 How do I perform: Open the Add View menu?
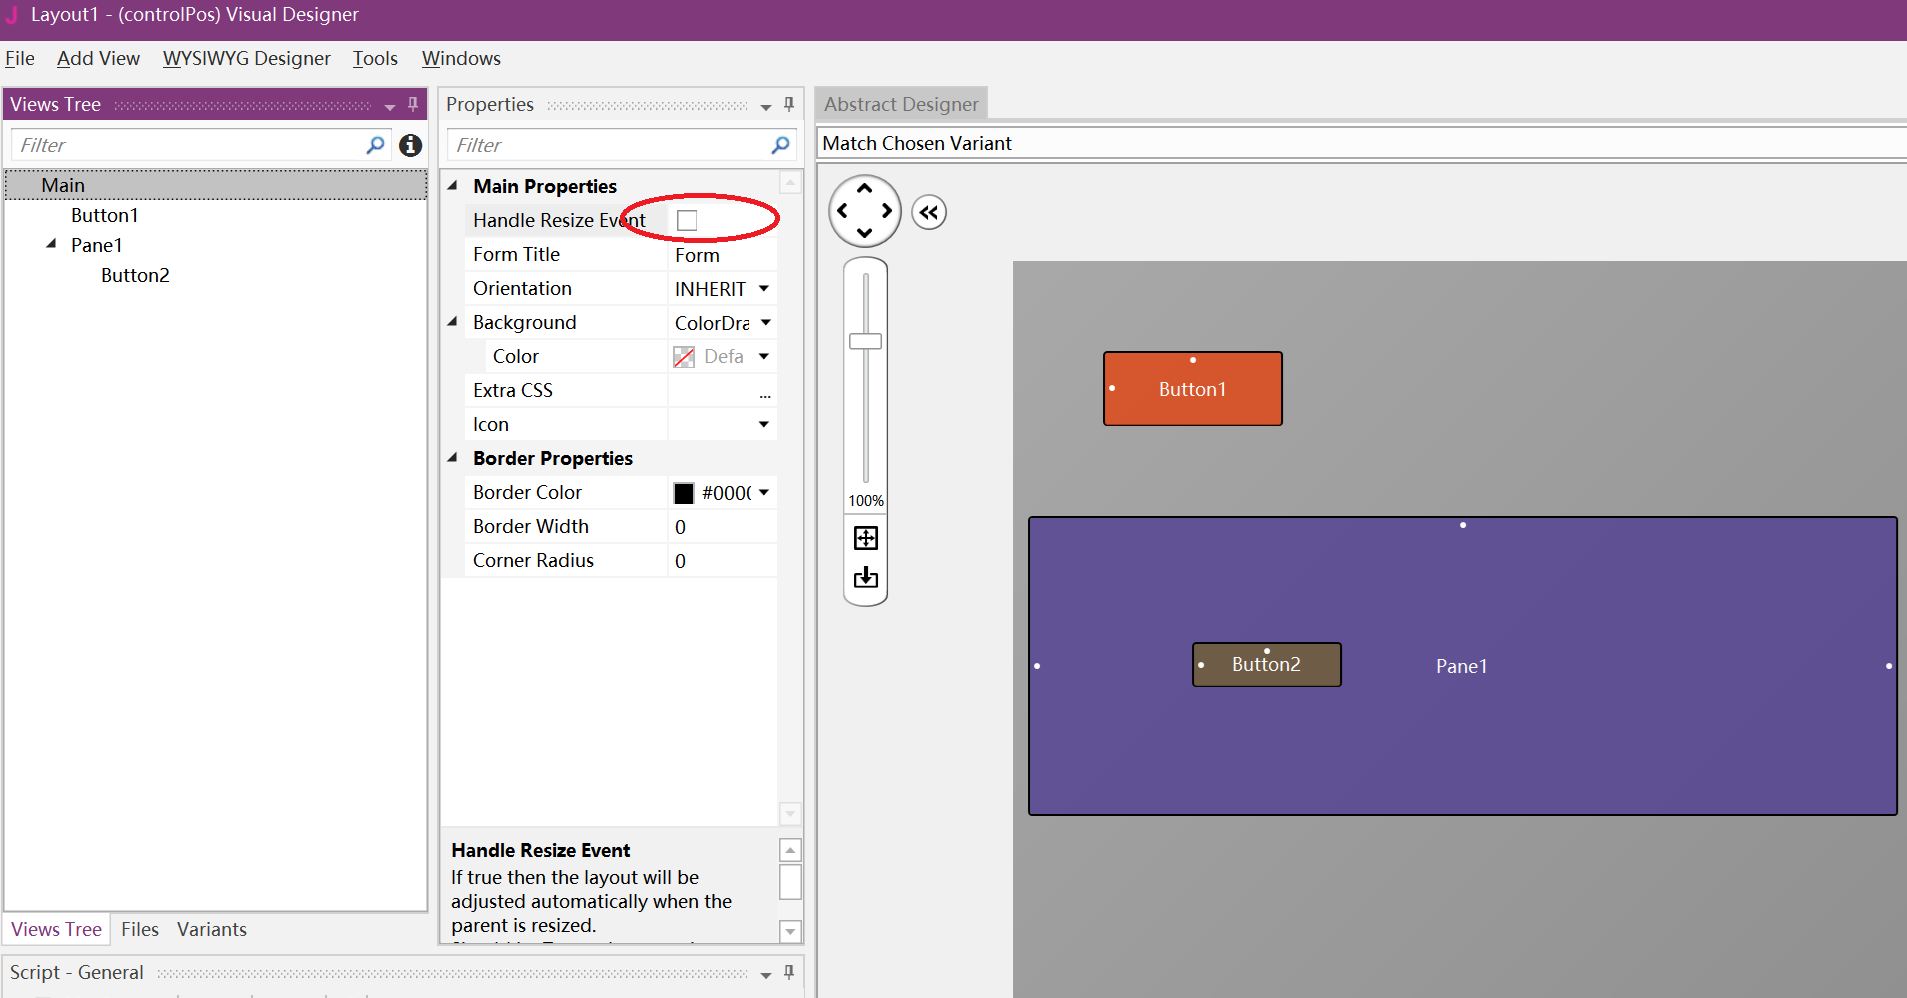[98, 58]
